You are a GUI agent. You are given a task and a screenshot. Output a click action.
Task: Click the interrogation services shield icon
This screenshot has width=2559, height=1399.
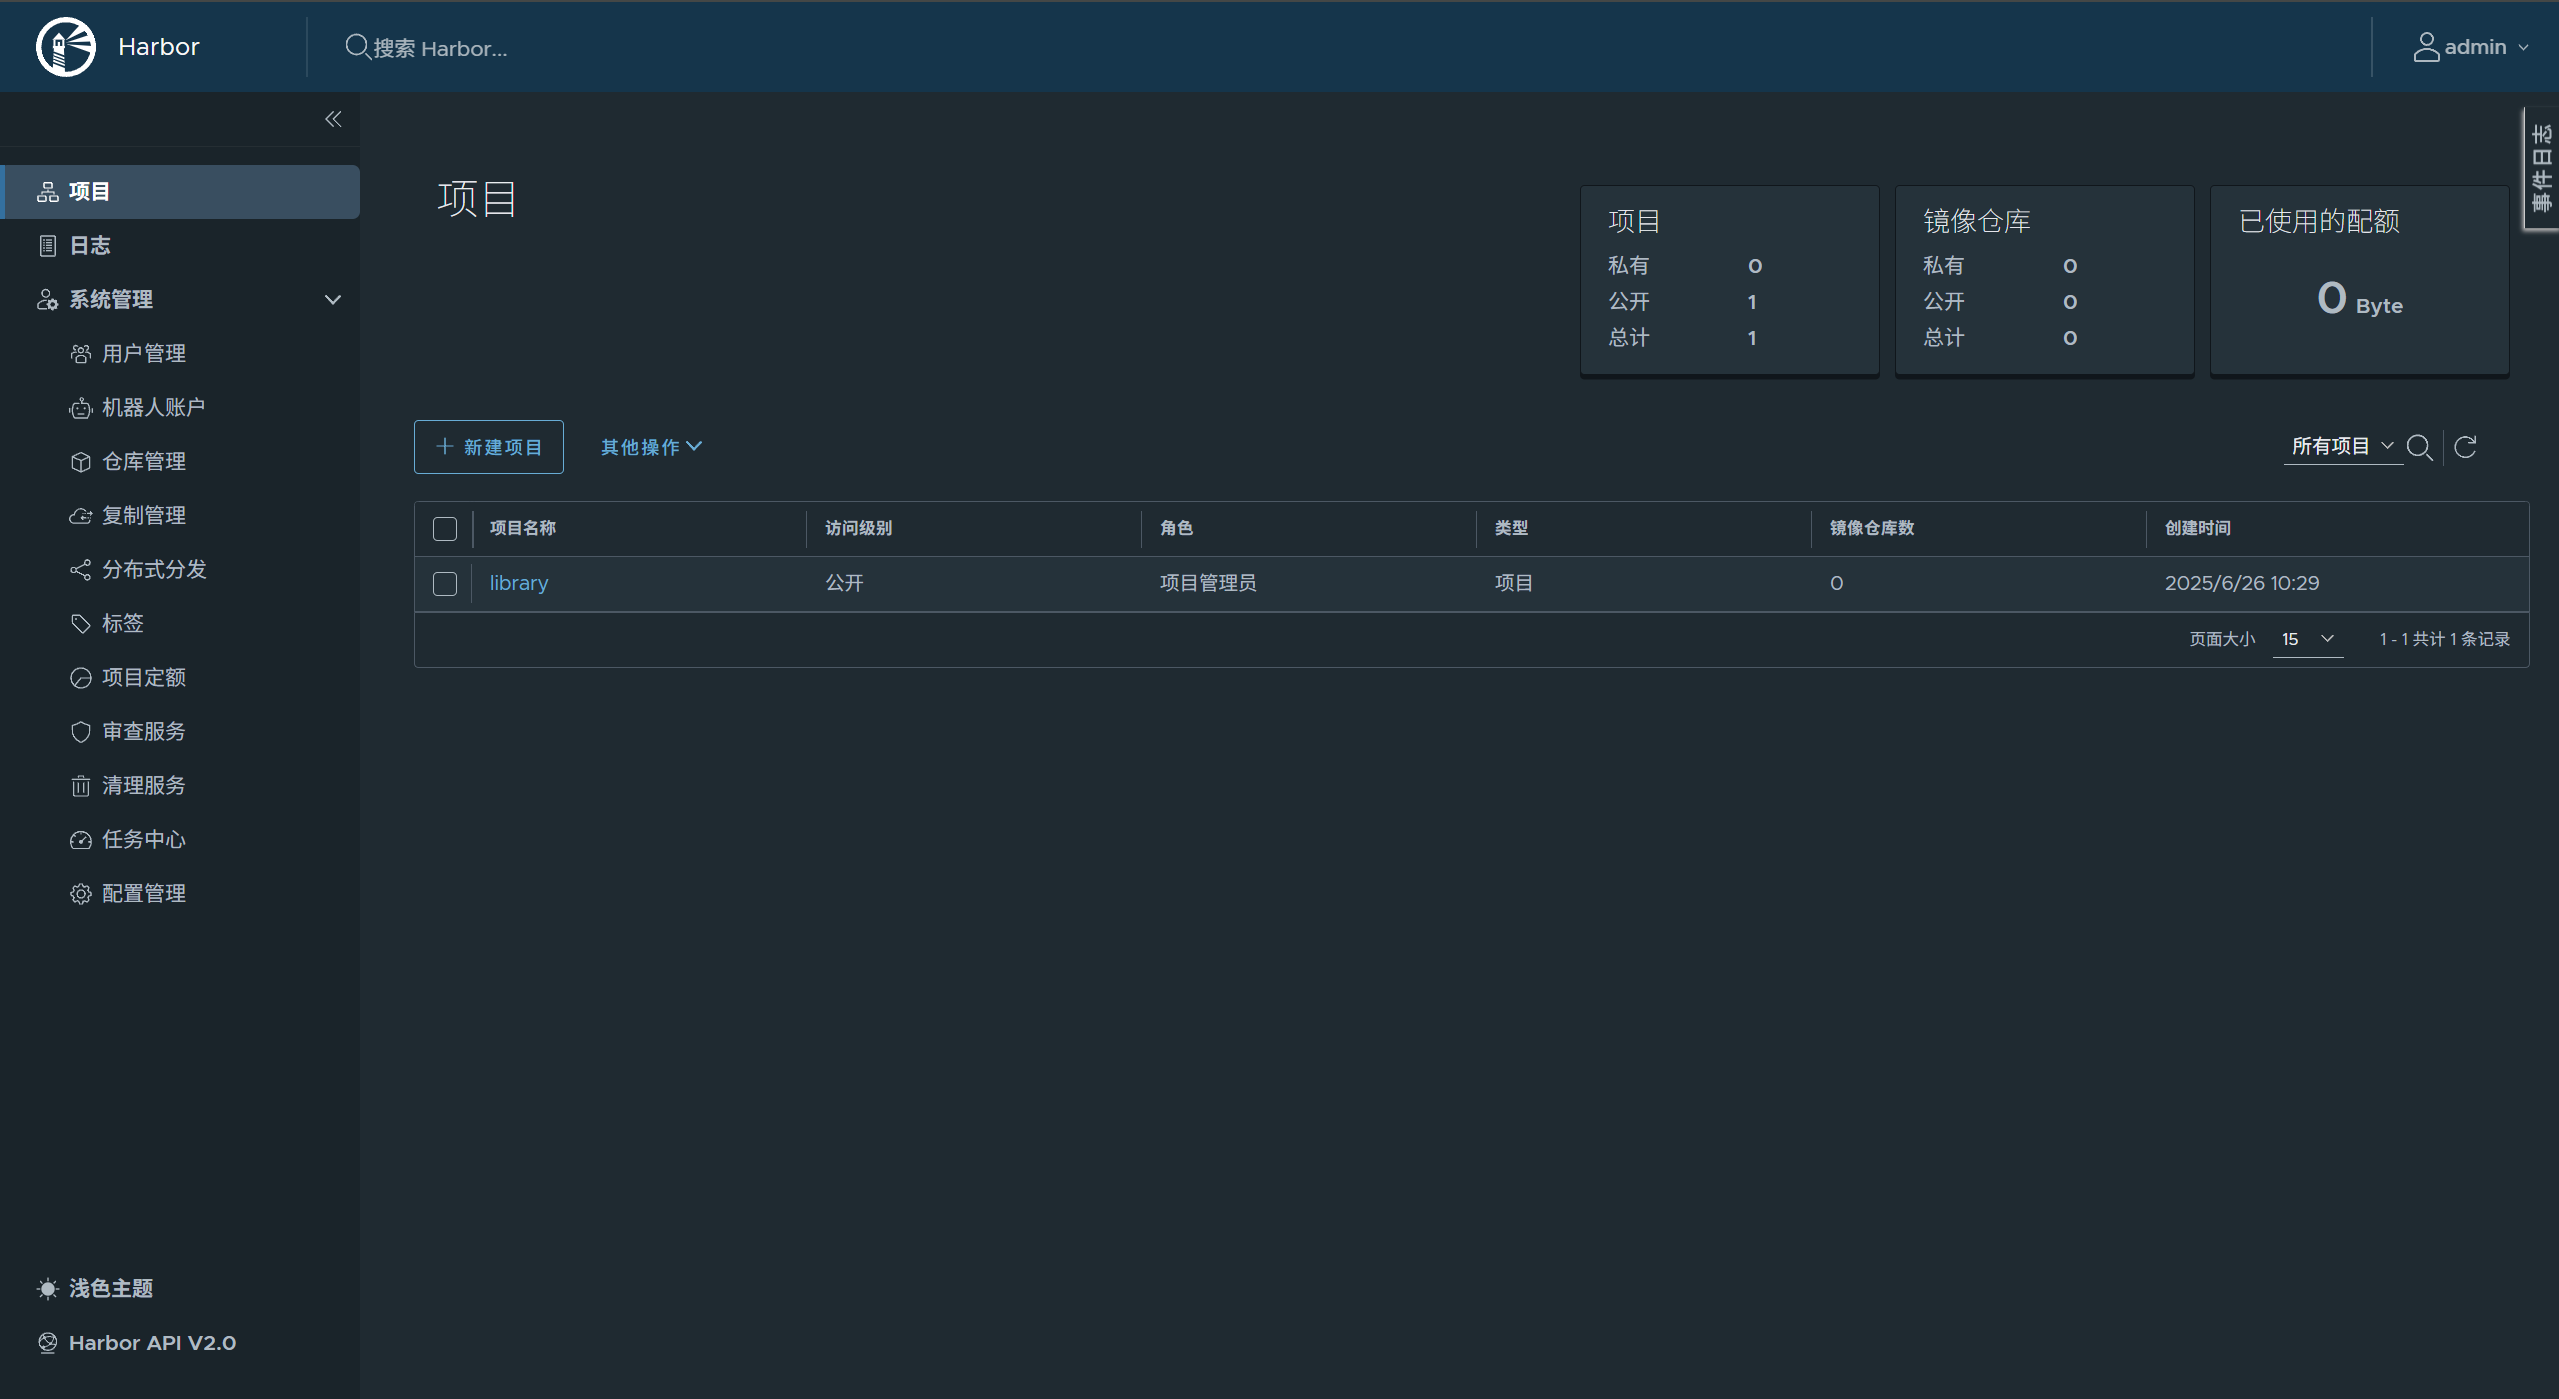point(81,731)
